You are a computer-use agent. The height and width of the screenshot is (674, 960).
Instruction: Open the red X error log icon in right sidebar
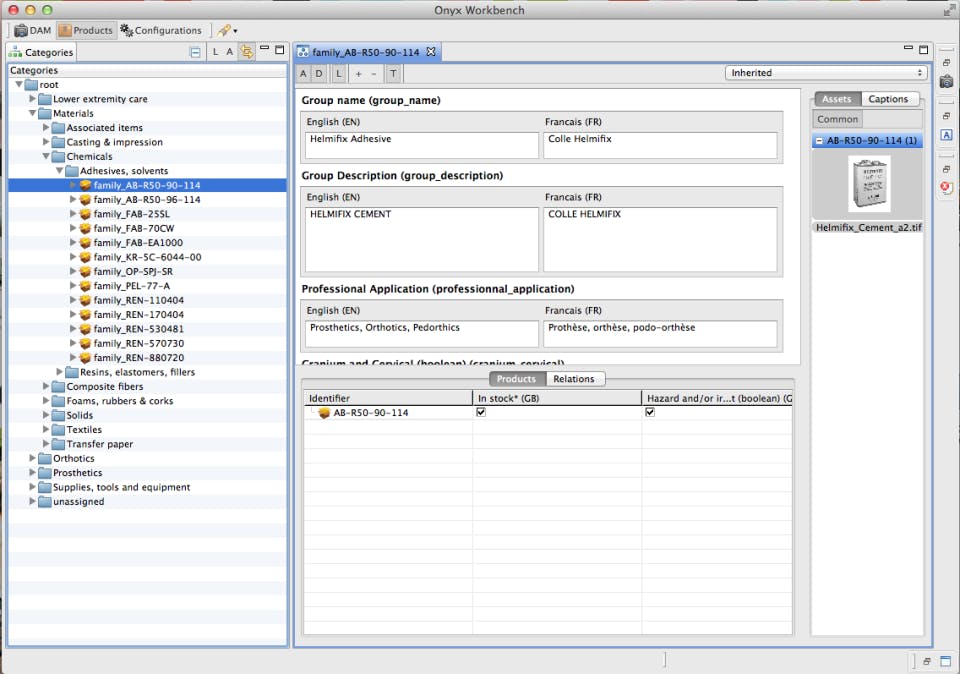[x=946, y=188]
